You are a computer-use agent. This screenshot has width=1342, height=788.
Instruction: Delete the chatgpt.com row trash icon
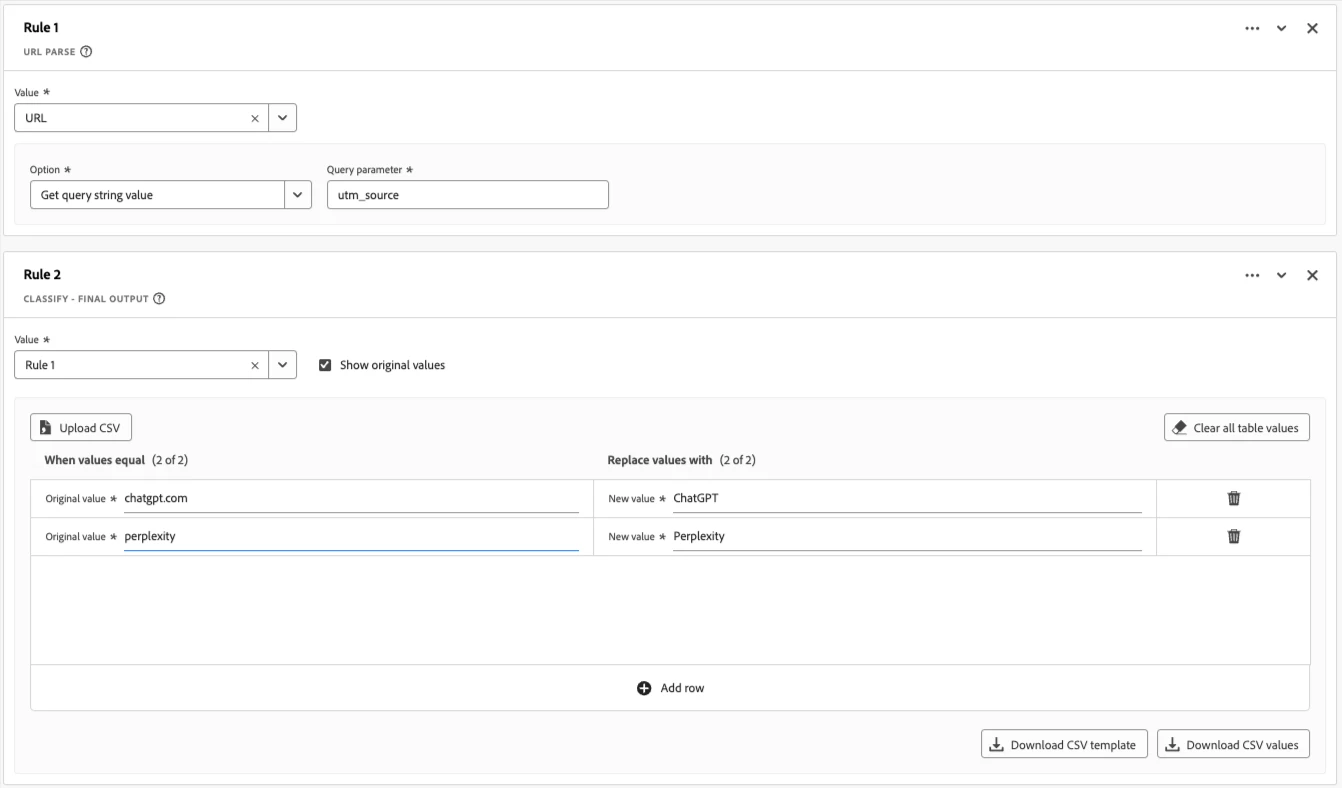click(1234, 498)
